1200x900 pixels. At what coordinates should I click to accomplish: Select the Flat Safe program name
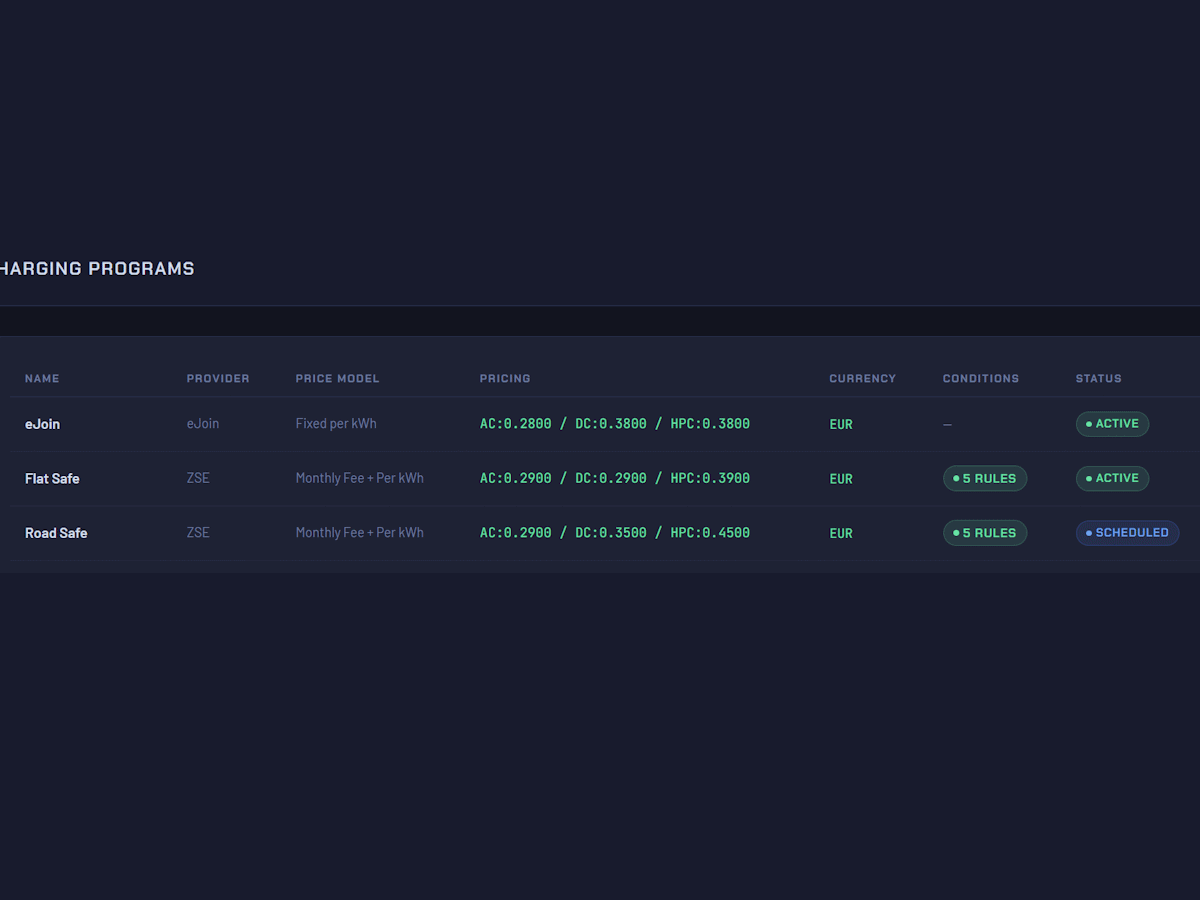point(52,479)
